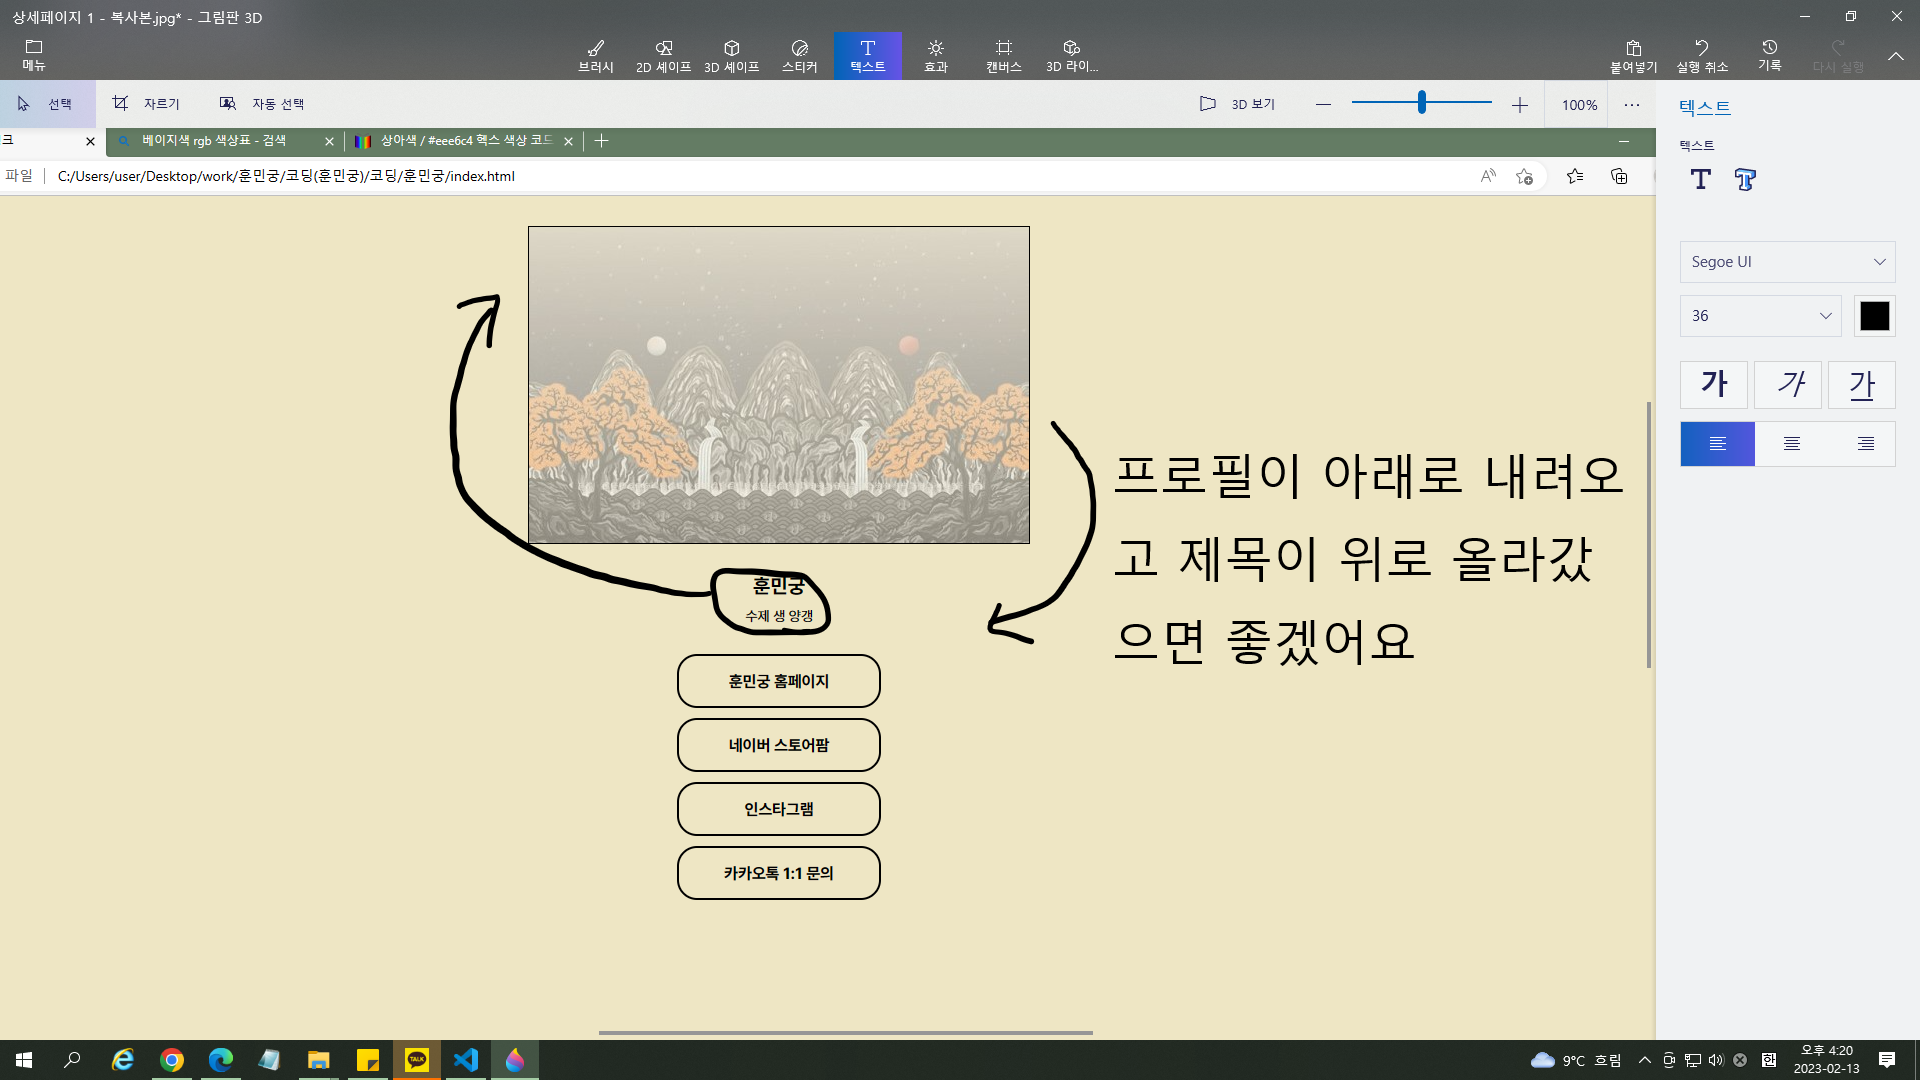Launch Internet Explorer from the taskbar
Screen dimensions: 1920x1080
click(x=122, y=1060)
